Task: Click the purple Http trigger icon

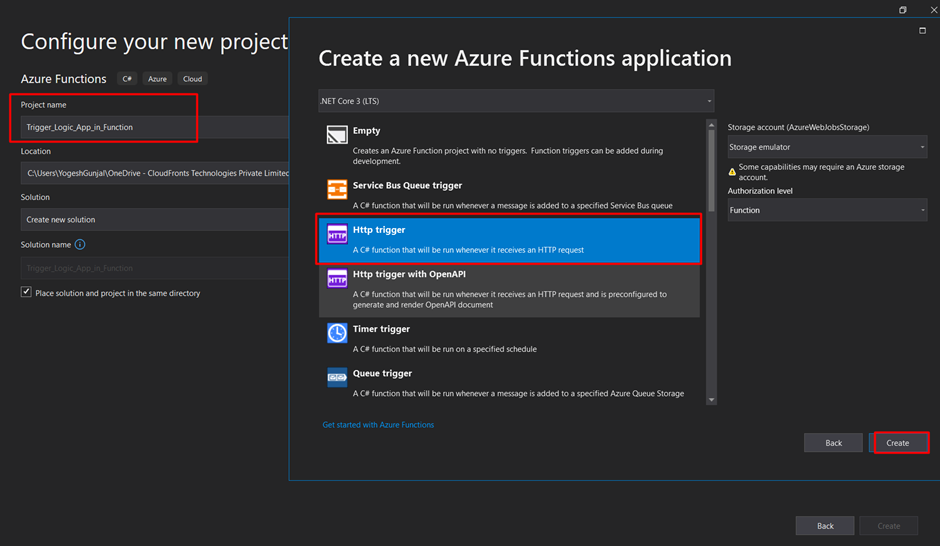Action: pyautogui.click(x=337, y=234)
